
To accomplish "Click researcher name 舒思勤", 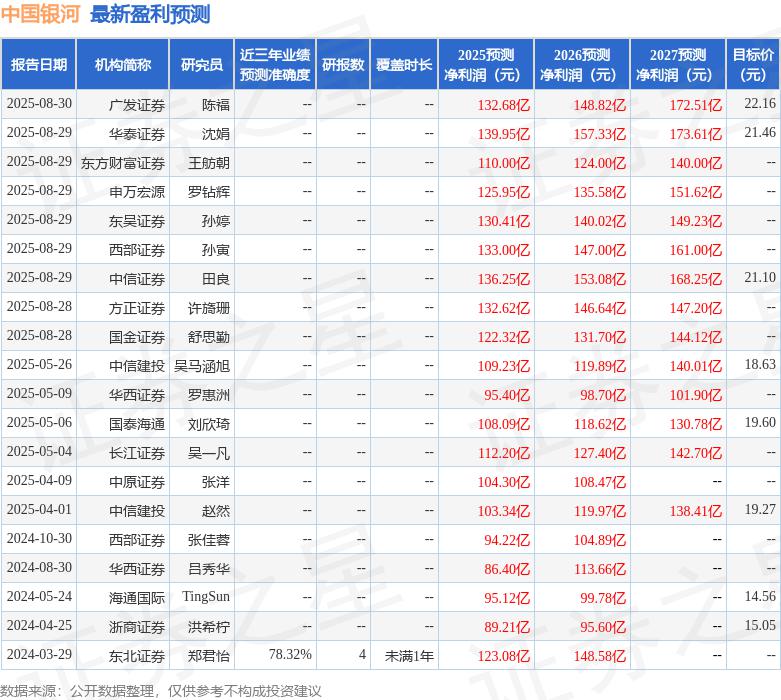I will (x=209, y=337).
